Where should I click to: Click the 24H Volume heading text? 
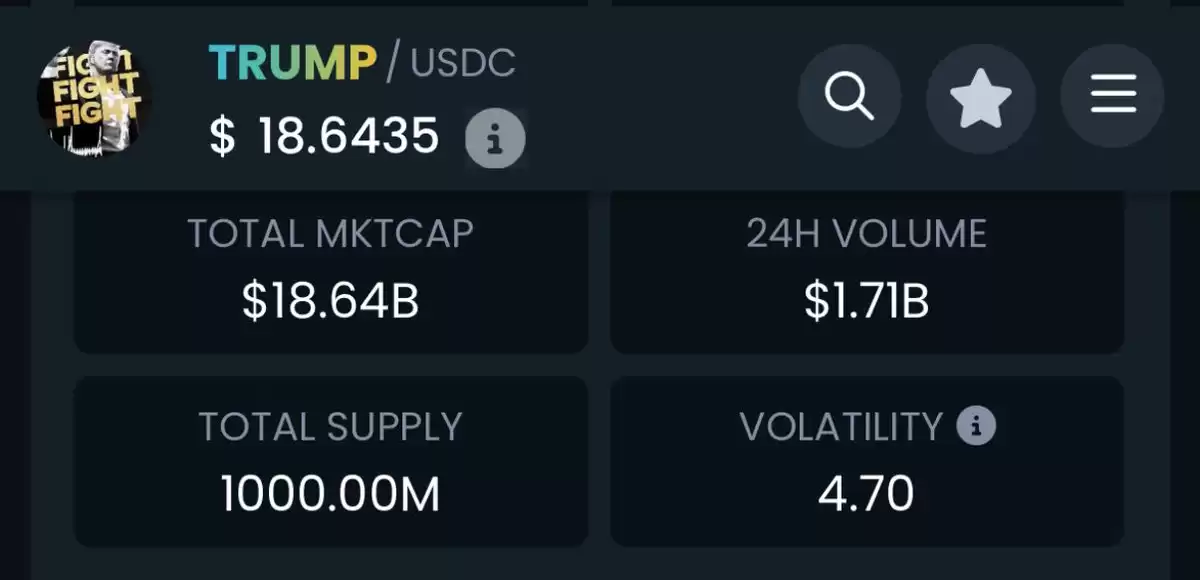coord(866,233)
